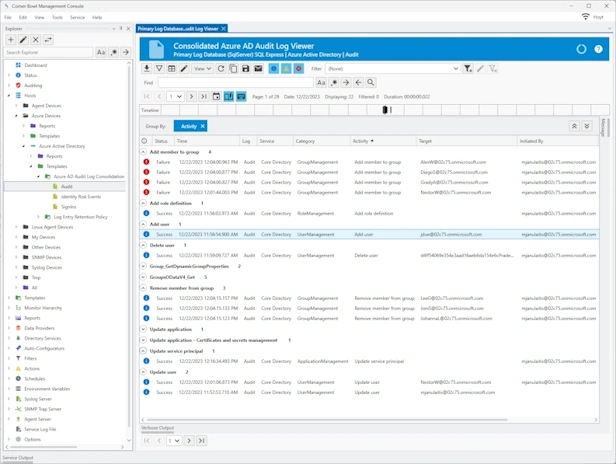Expand all groups with double down chevron
The image size is (616, 464).
tap(587, 126)
